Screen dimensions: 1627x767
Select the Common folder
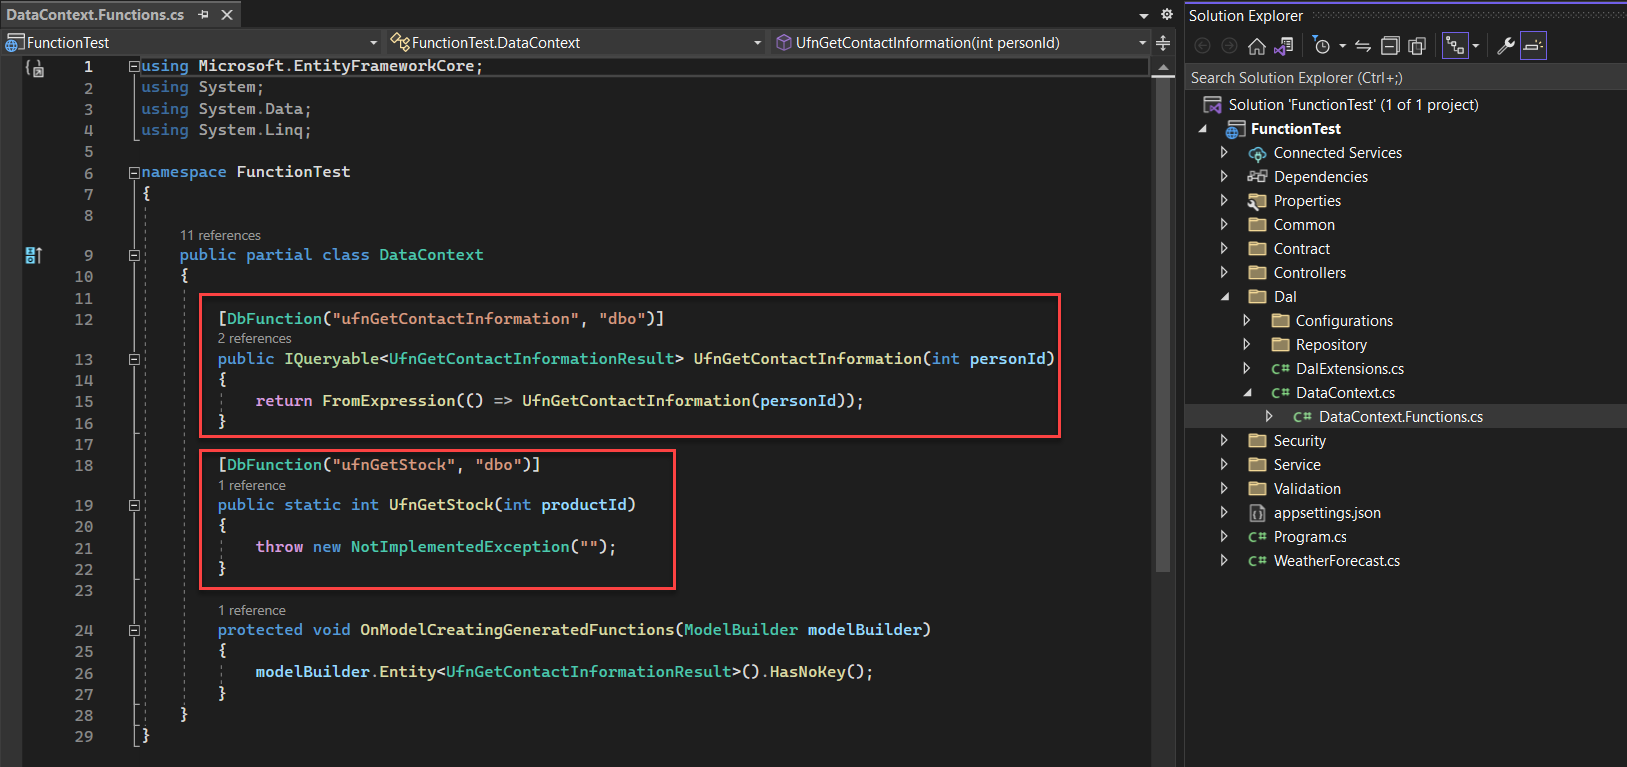pos(1304,225)
